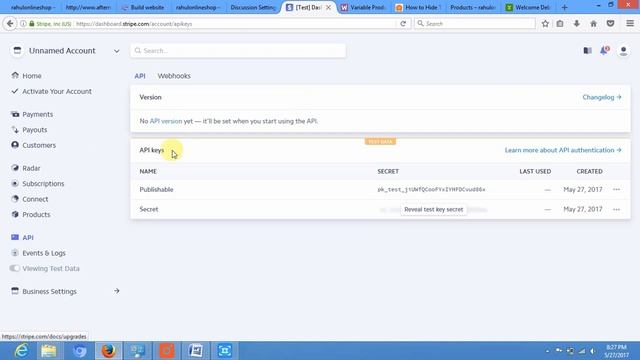Bookmark this page with star icon
This screenshot has width=640, height=360.
(545, 24)
